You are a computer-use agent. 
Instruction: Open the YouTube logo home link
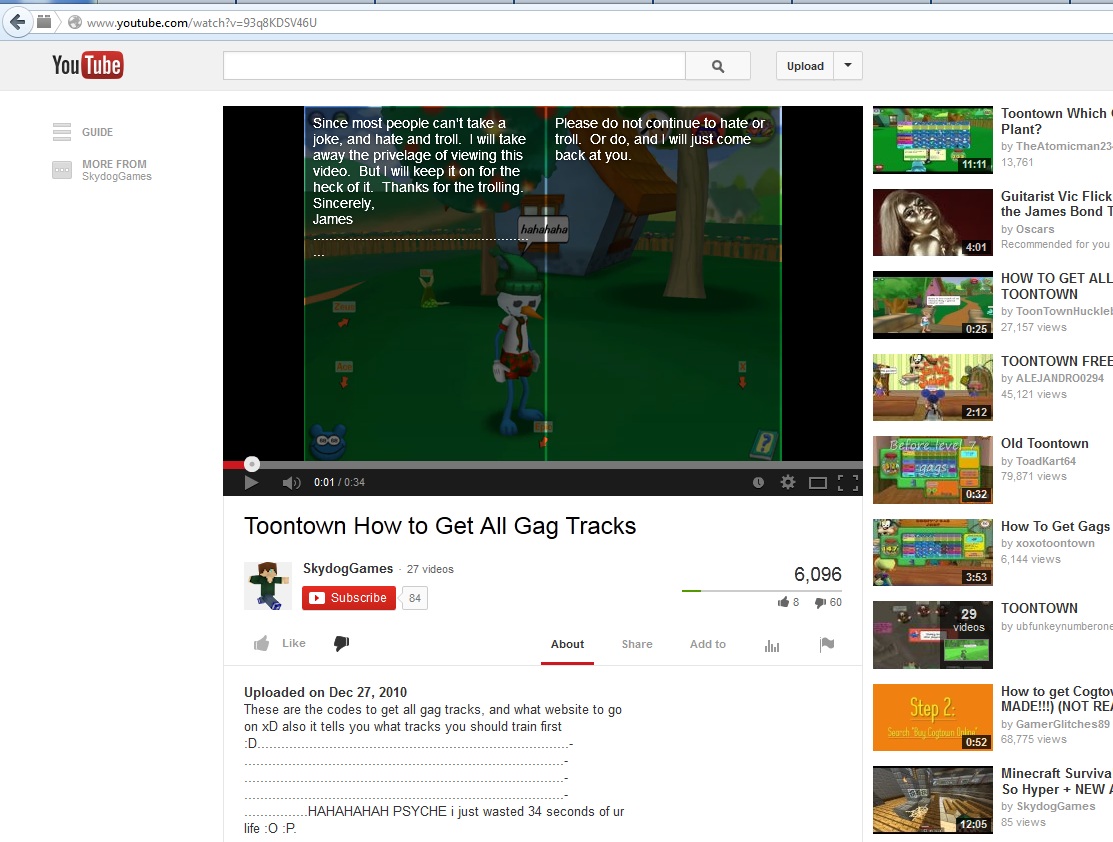[87, 65]
